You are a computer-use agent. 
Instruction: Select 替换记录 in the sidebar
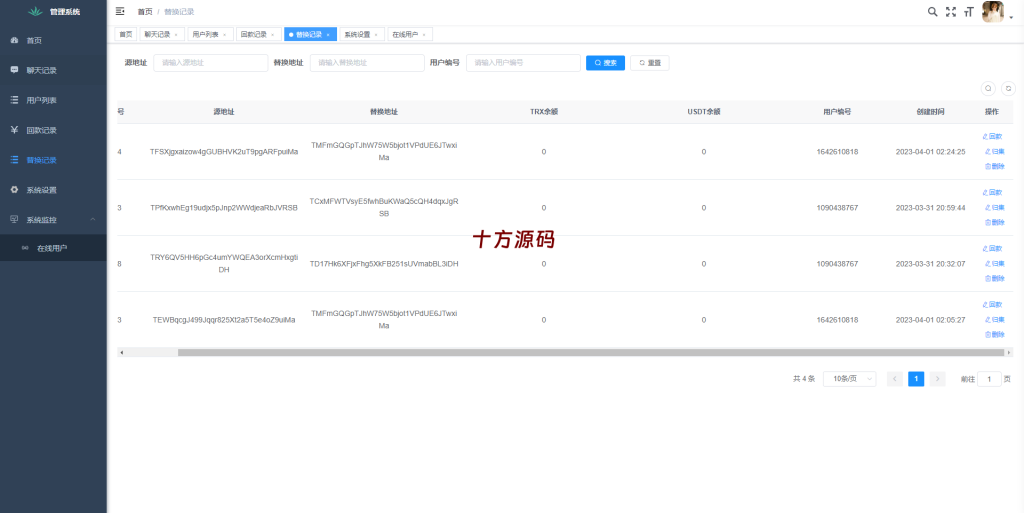click(x=54, y=161)
